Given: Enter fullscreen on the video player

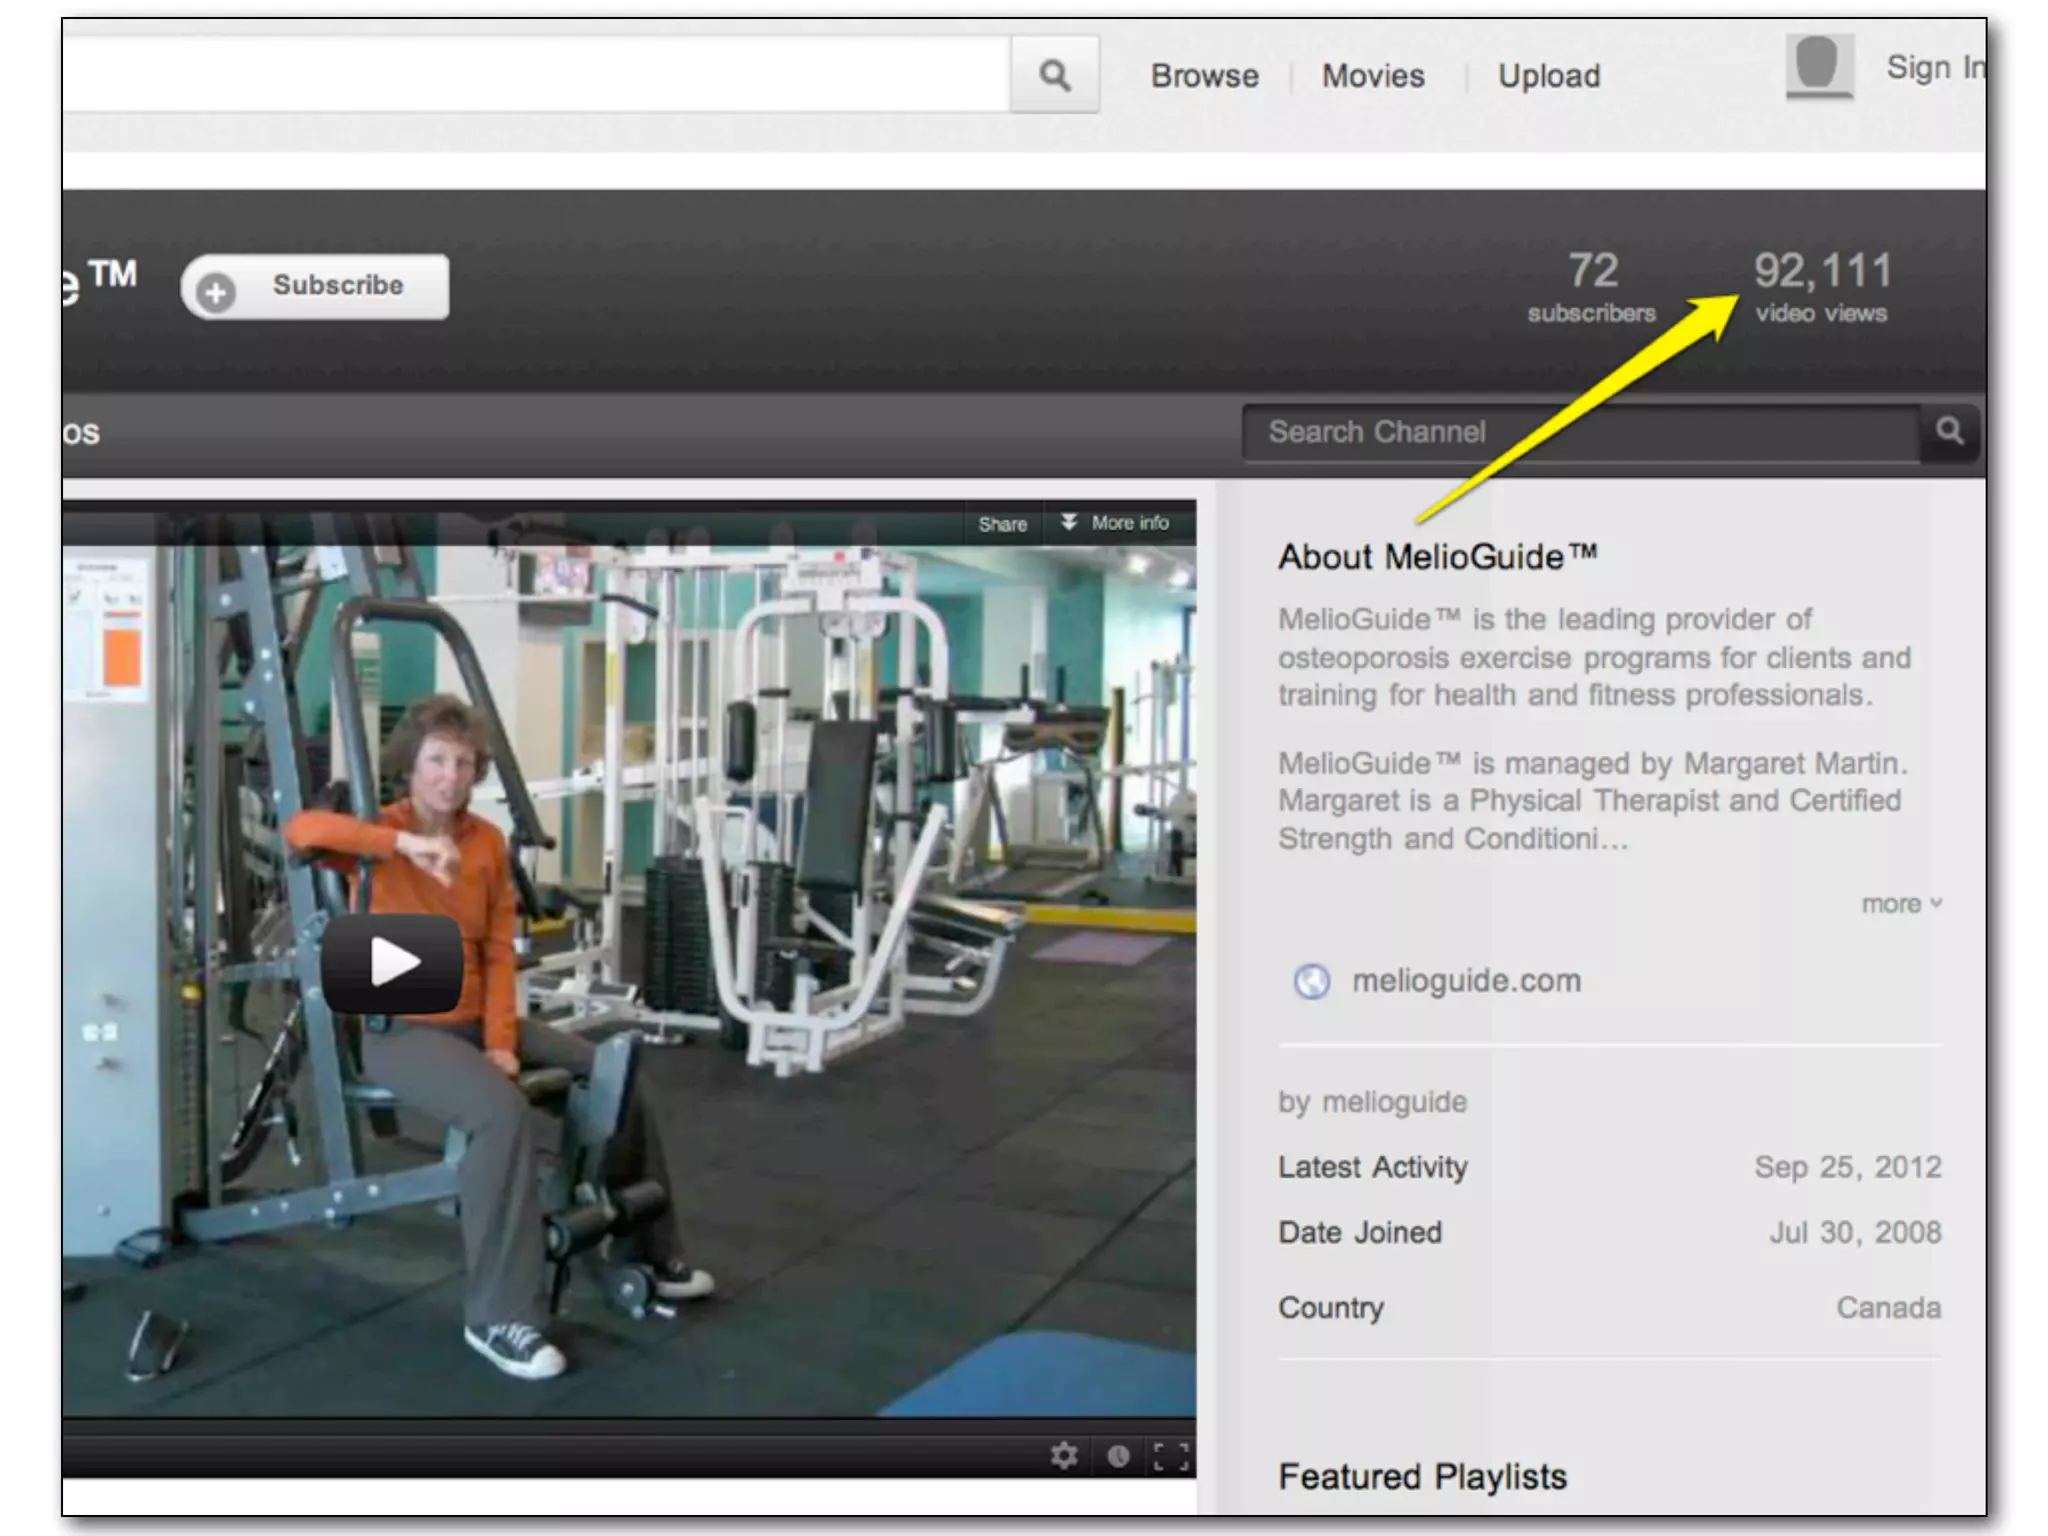Looking at the screenshot, I should (1170, 1456).
